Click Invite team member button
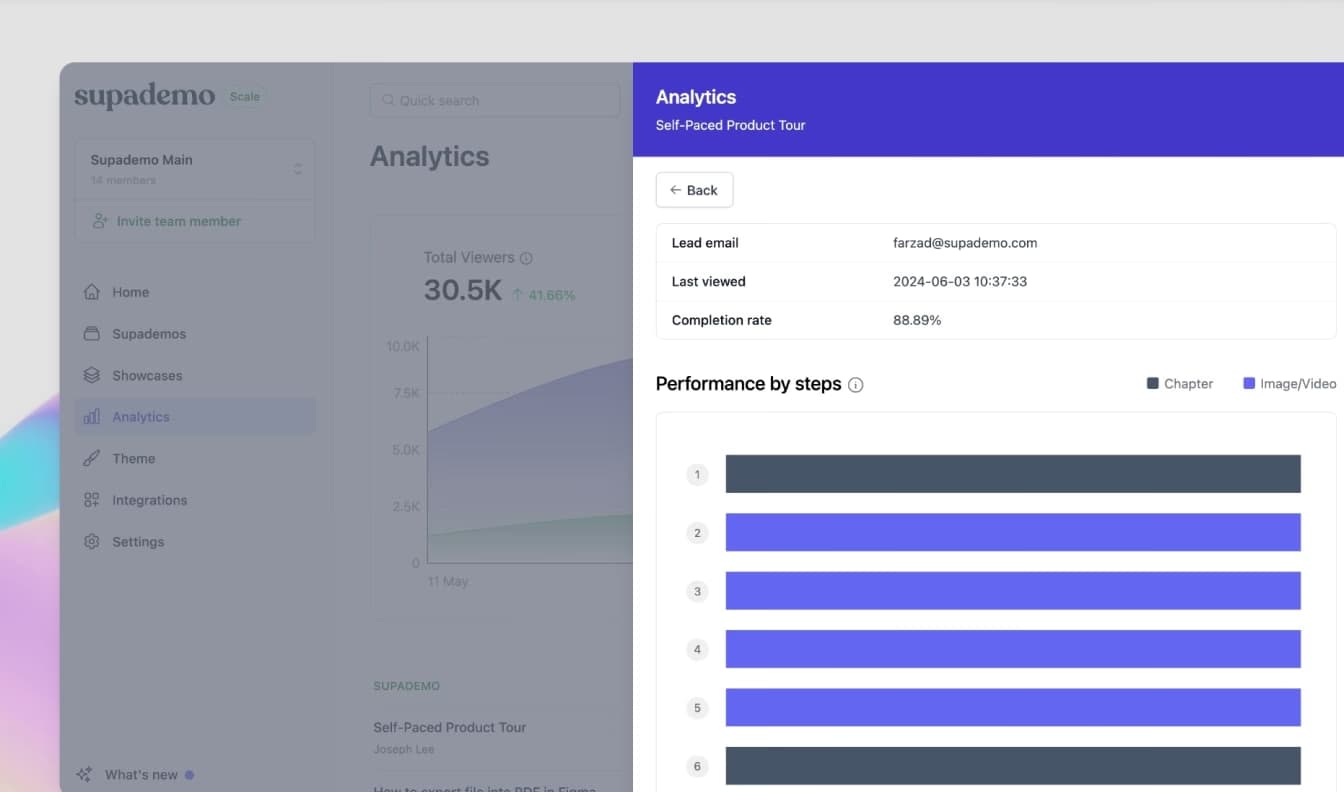Image resolution: width=1344 pixels, height=792 pixels. click(178, 221)
